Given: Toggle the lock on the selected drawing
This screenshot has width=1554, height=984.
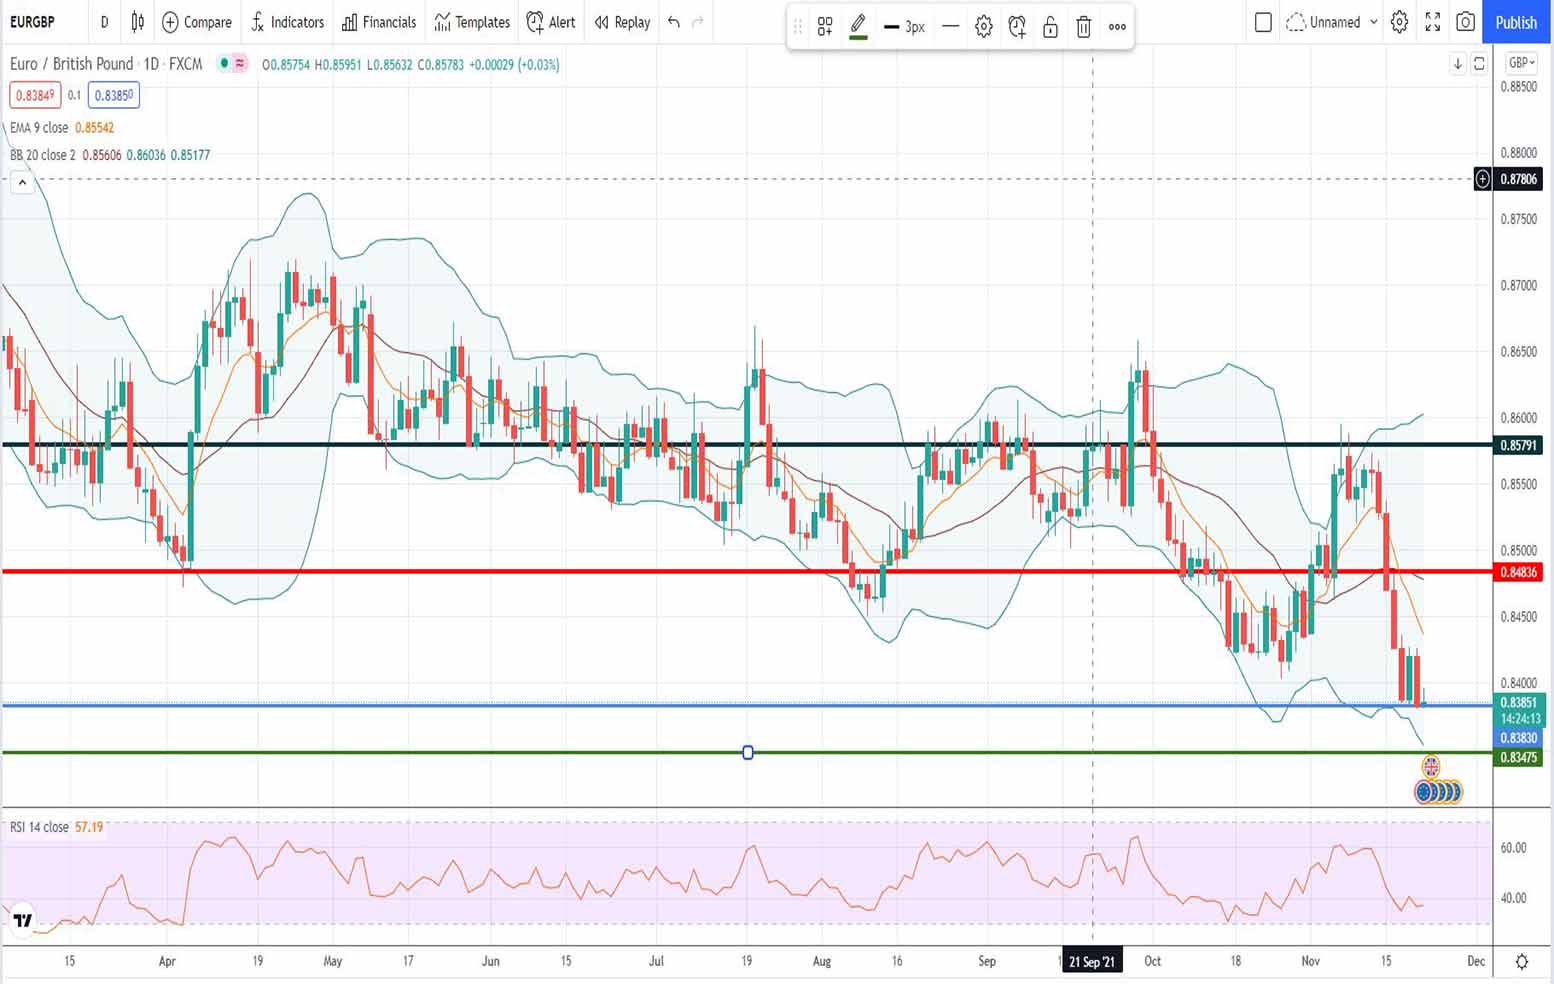Looking at the screenshot, I should coord(1050,27).
